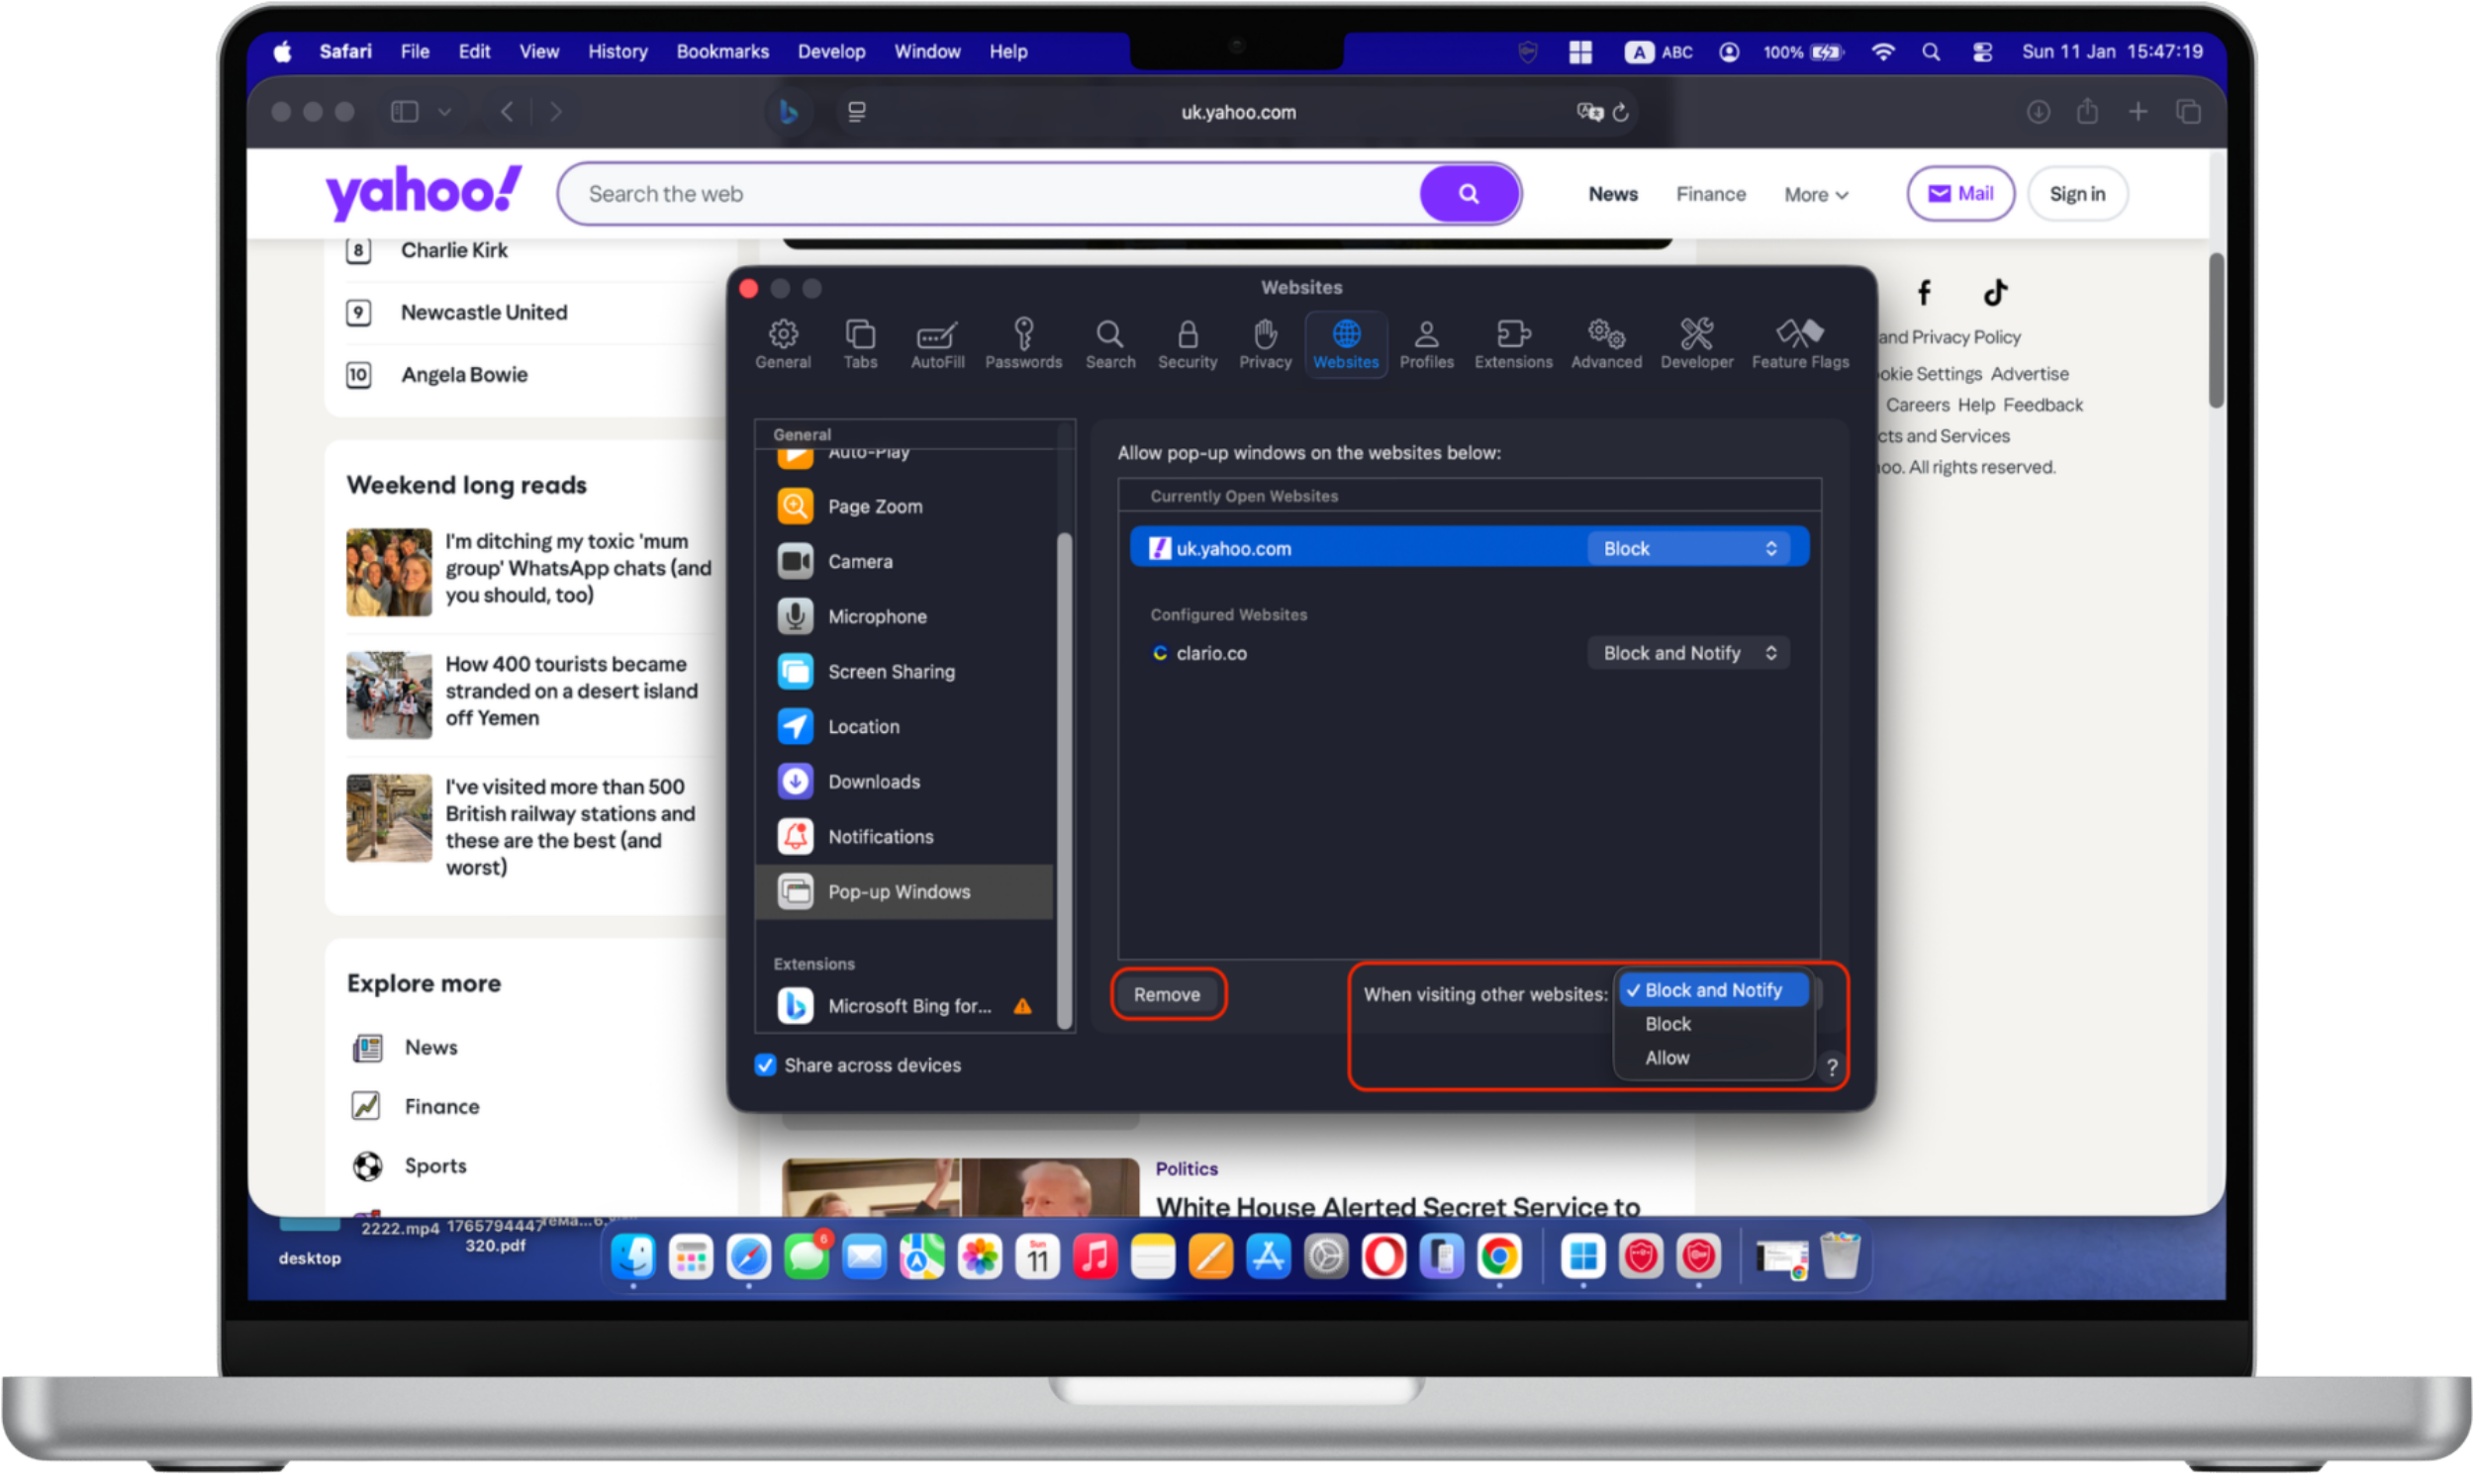
Task: Open clario.co's Block and Notify dropdown
Action: pos(1687,652)
